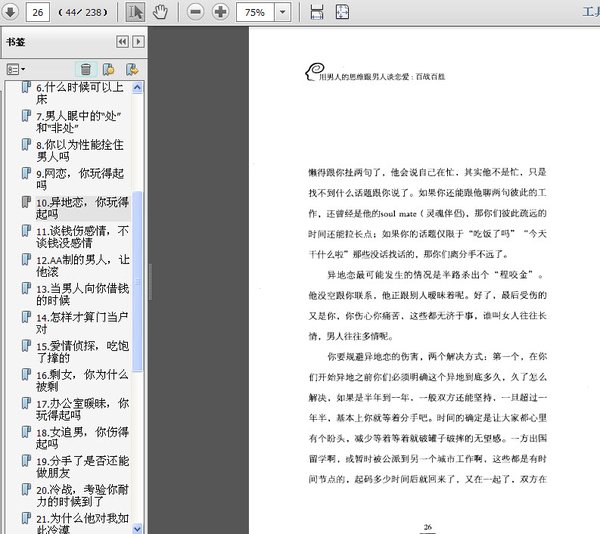Open bookmark 19.分手了是否还能做朋友

[x=82, y=466]
